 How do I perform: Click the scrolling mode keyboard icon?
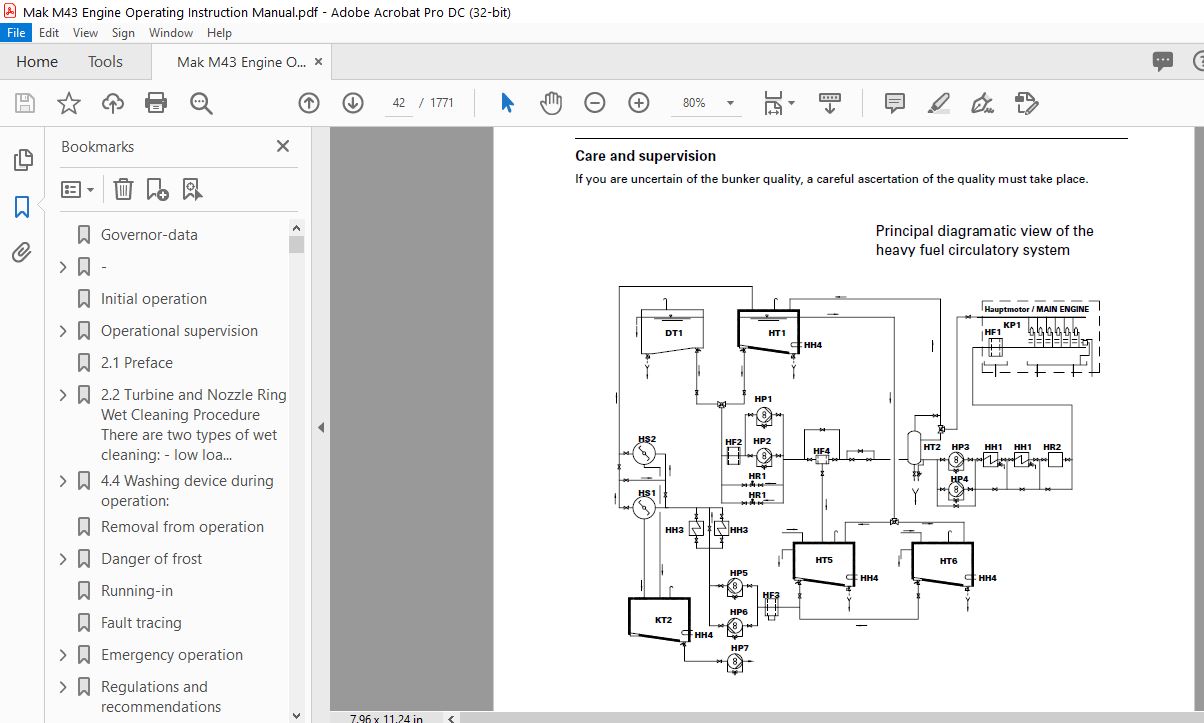coord(830,103)
